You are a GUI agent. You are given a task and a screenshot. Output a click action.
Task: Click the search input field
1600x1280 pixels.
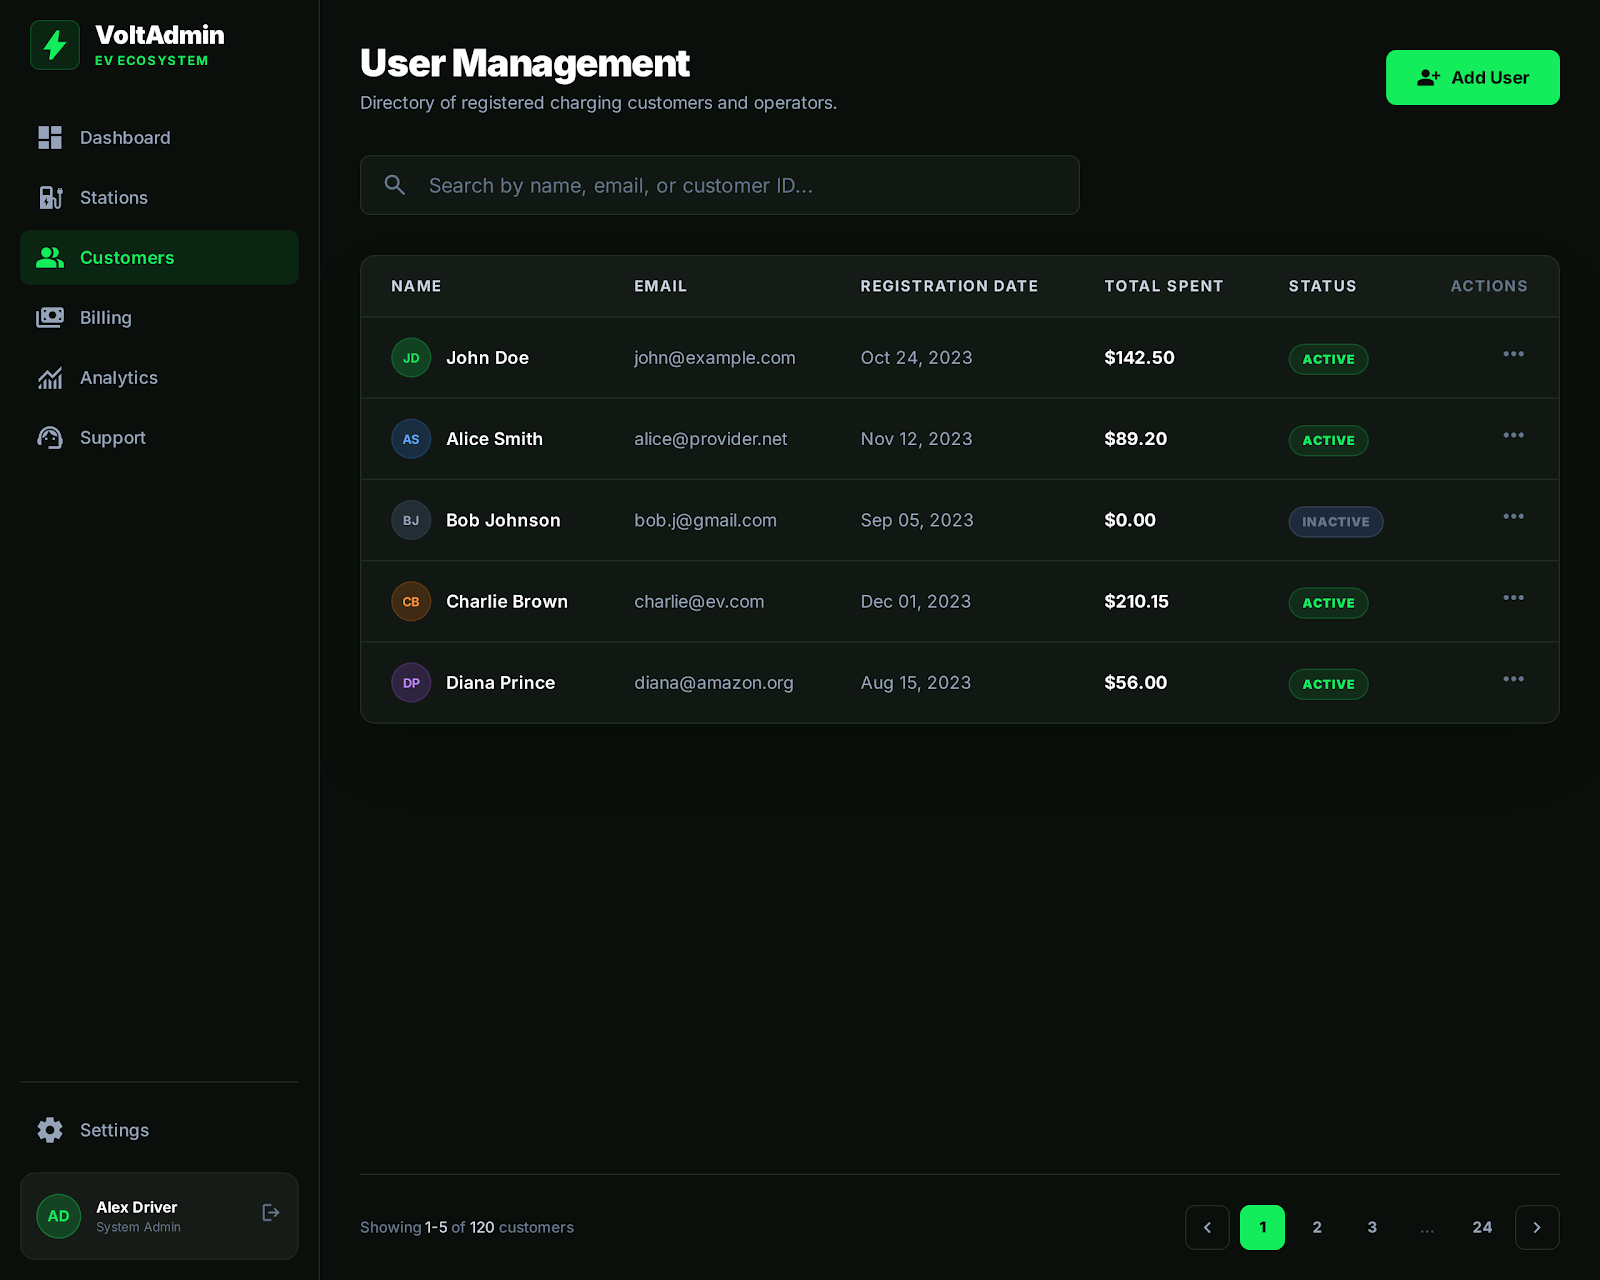click(720, 185)
